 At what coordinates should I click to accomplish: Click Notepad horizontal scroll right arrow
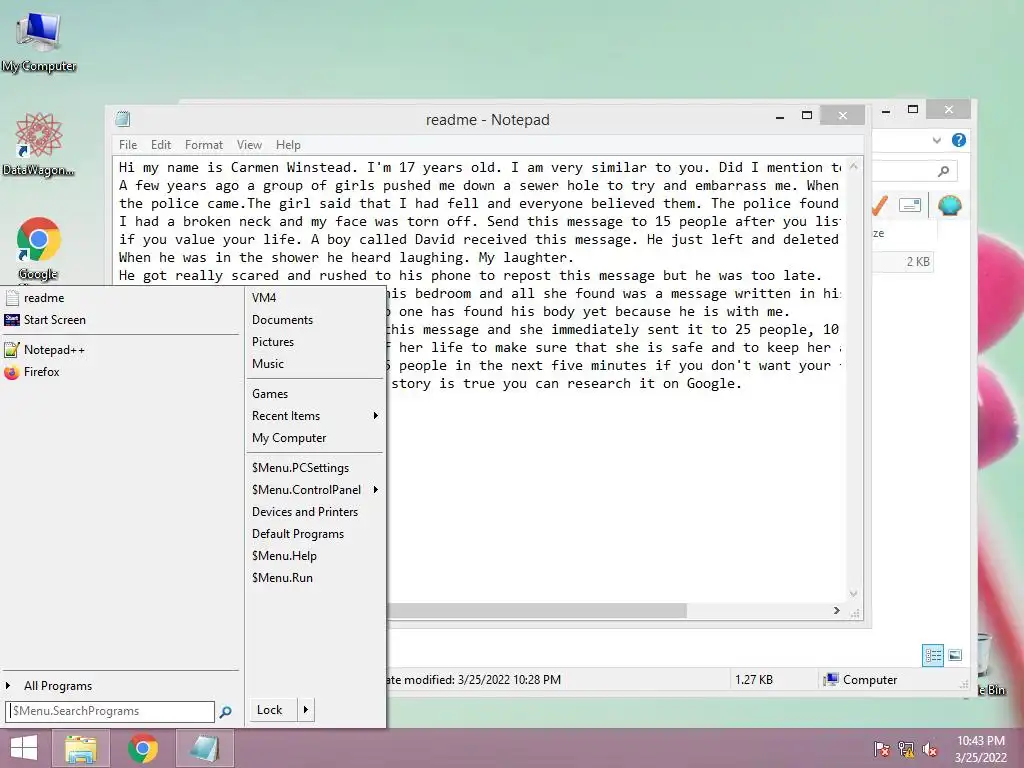[x=837, y=611]
